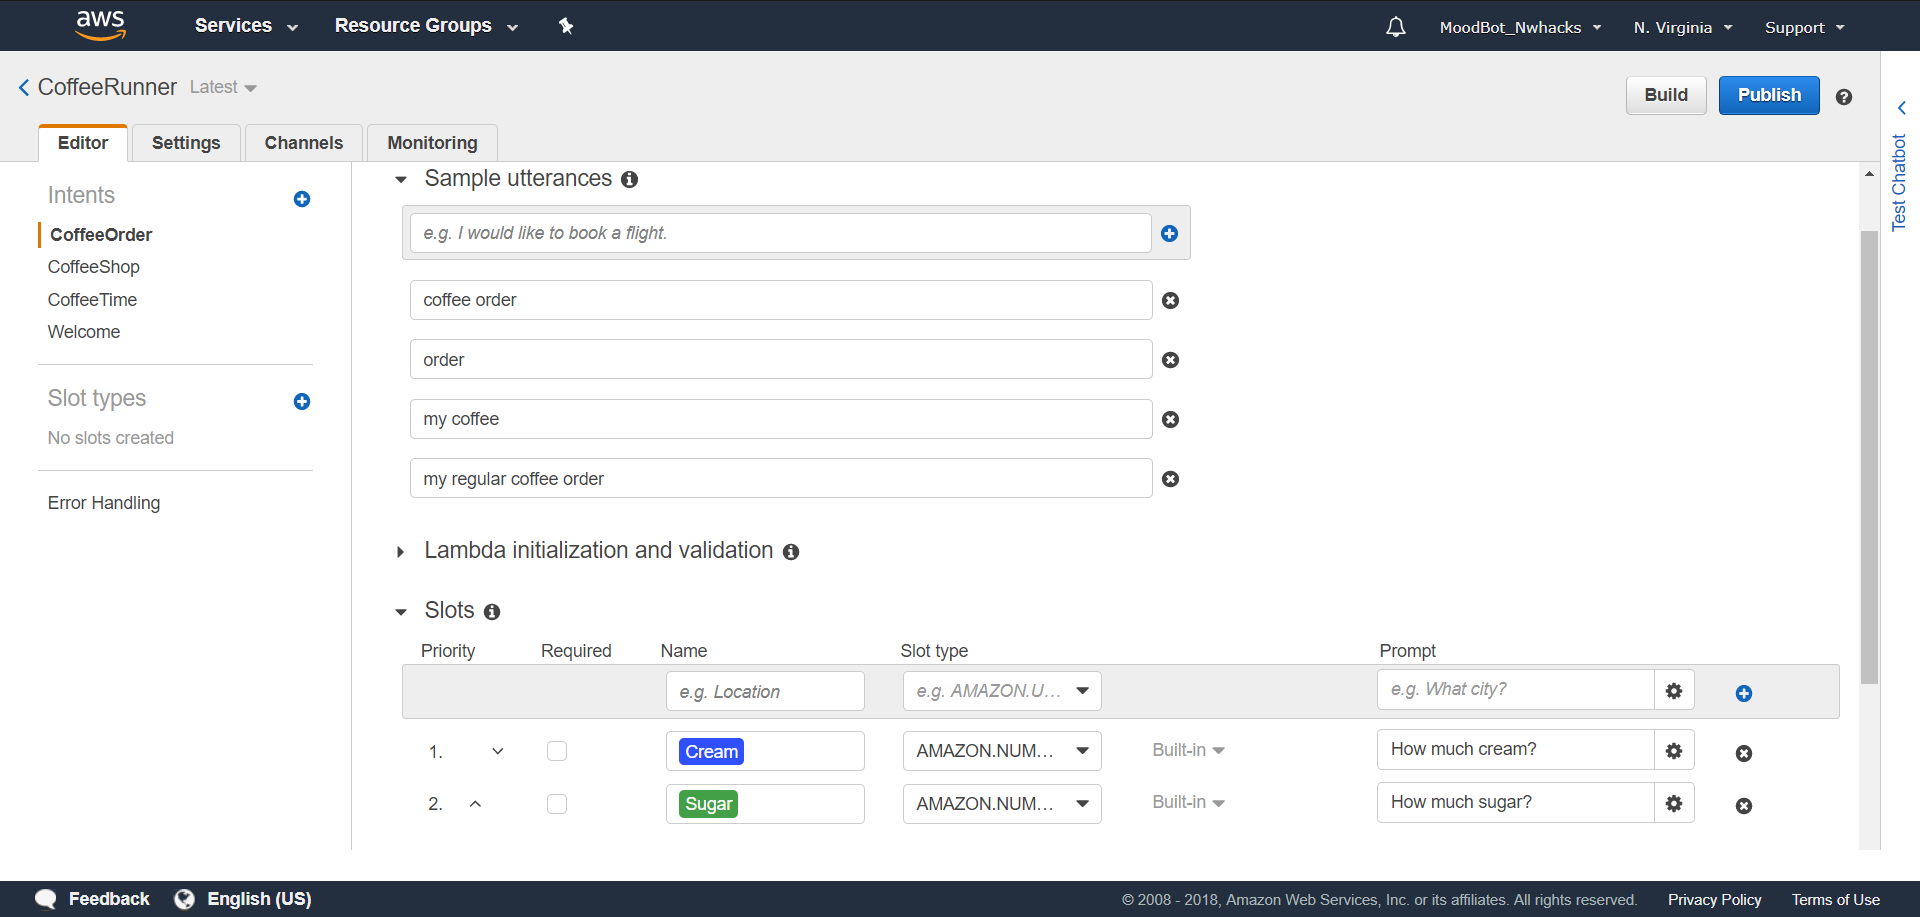Image resolution: width=1920 pixels, height=917 pixels.
Task: Open the N. Virginia region selector
Action: click(1683, 28)
